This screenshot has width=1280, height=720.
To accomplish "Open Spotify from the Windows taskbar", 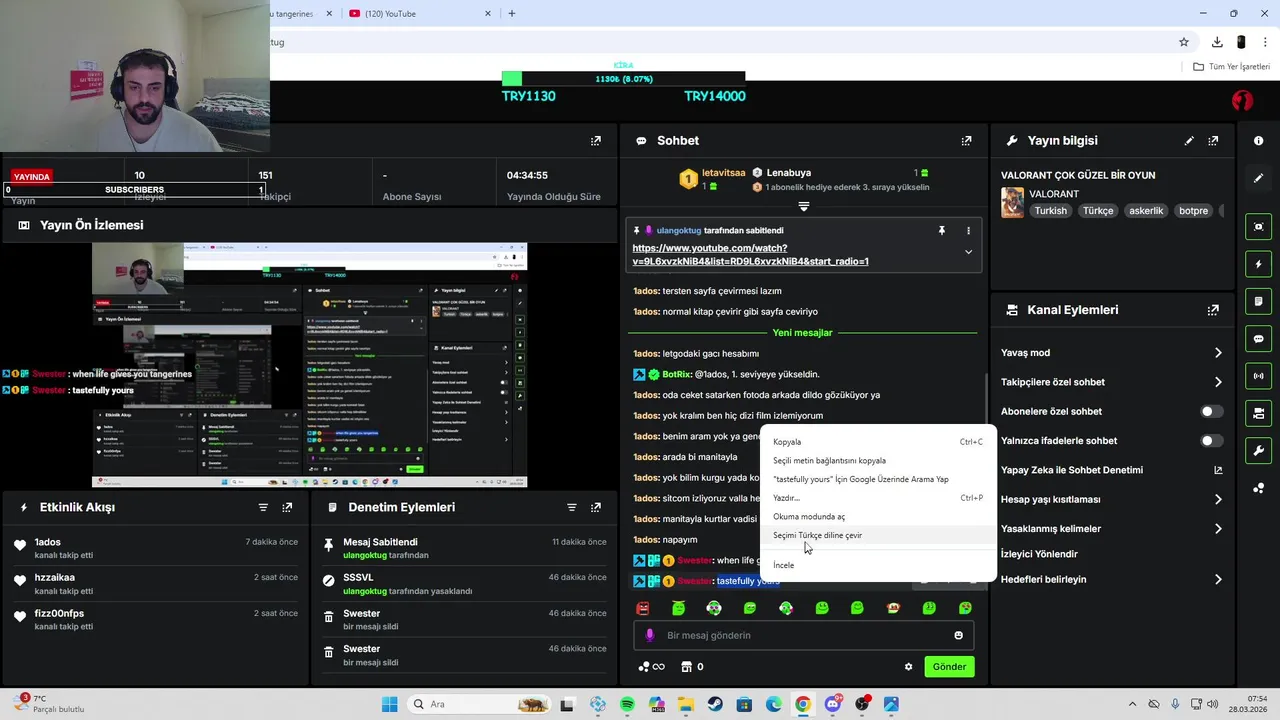I will point(627,704).
